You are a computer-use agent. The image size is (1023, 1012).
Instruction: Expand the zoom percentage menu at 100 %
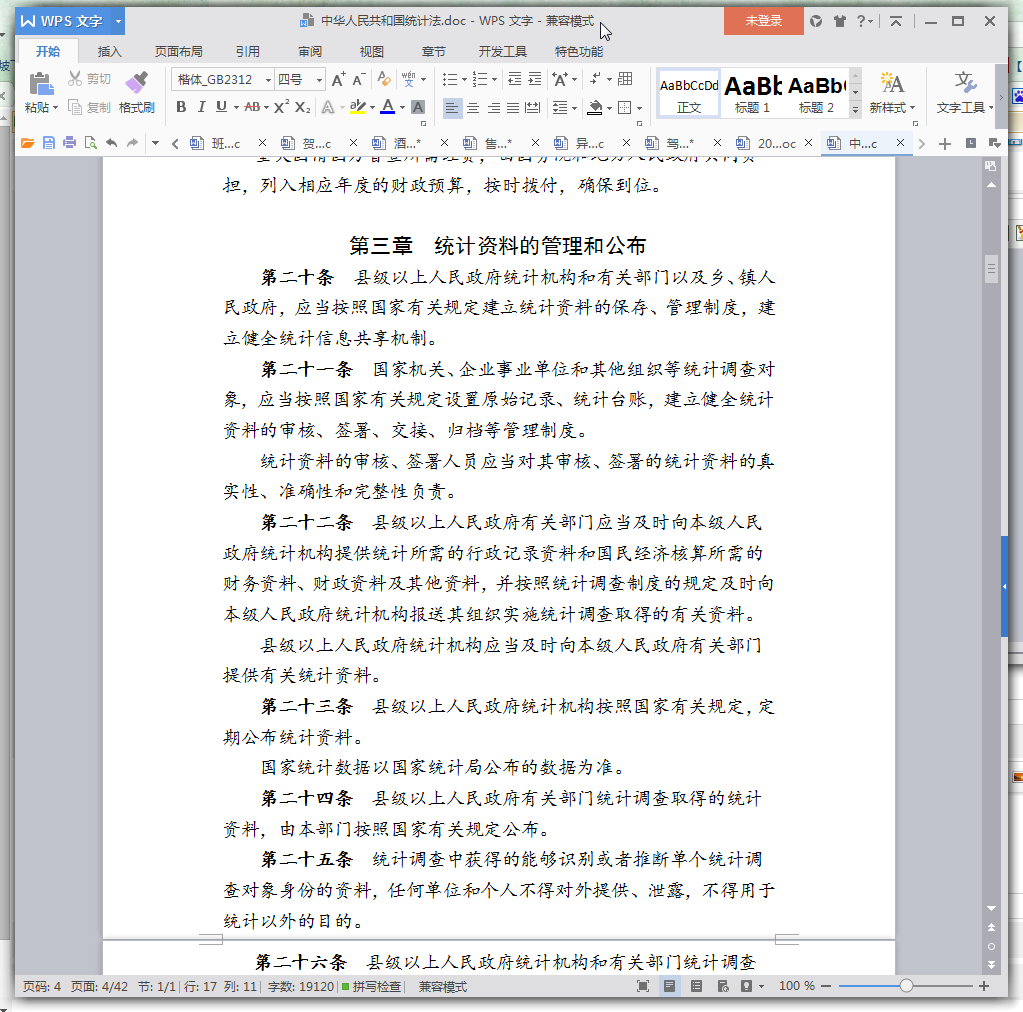[797, 986]
